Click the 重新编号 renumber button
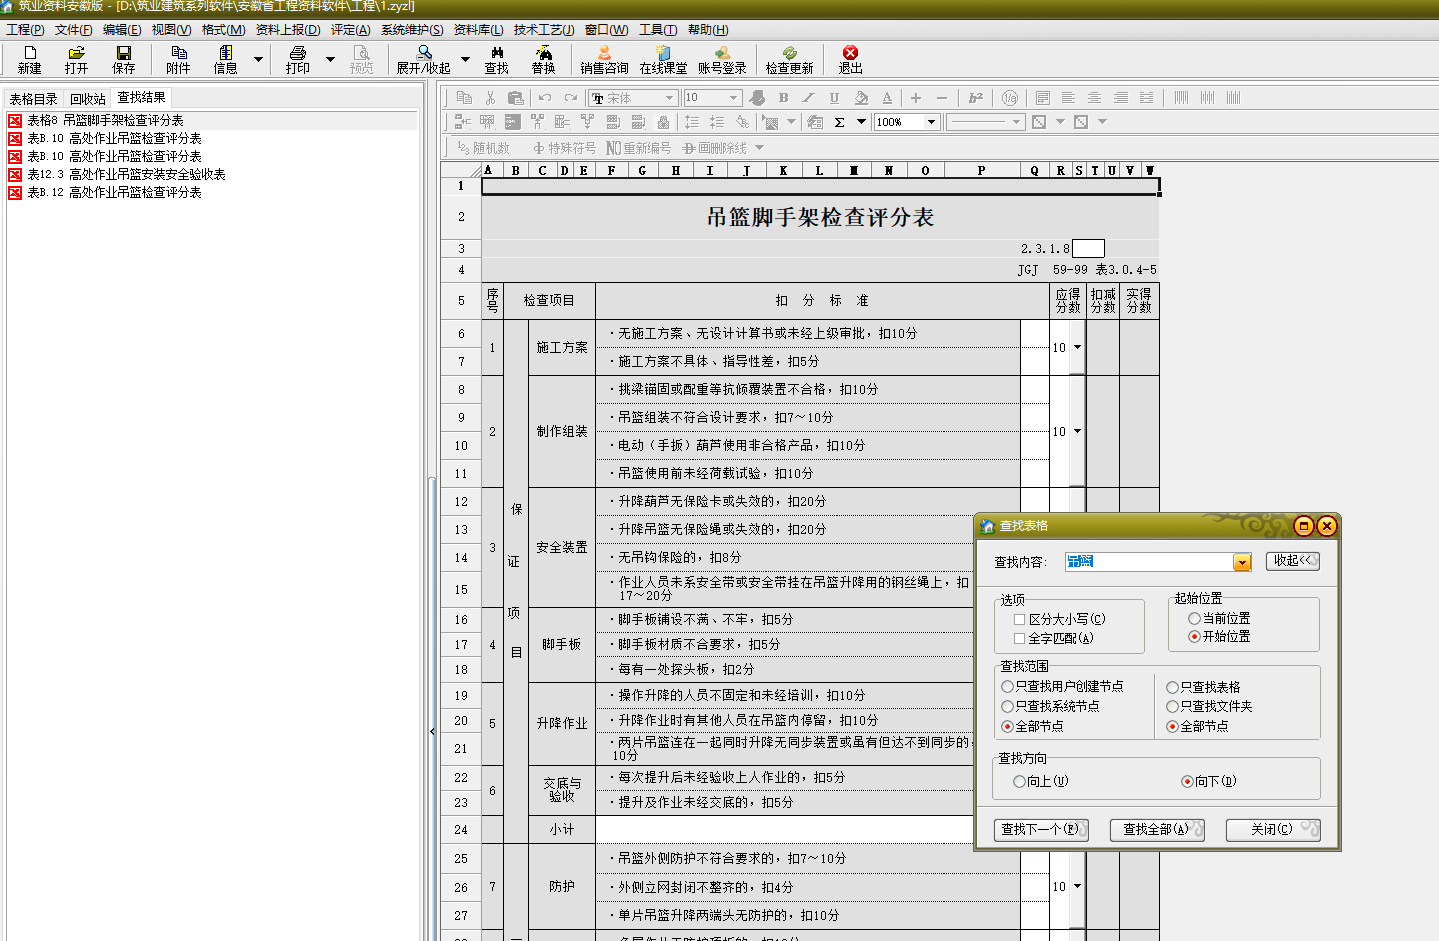This screenshot has width=1439, height=941. (638, 148)
